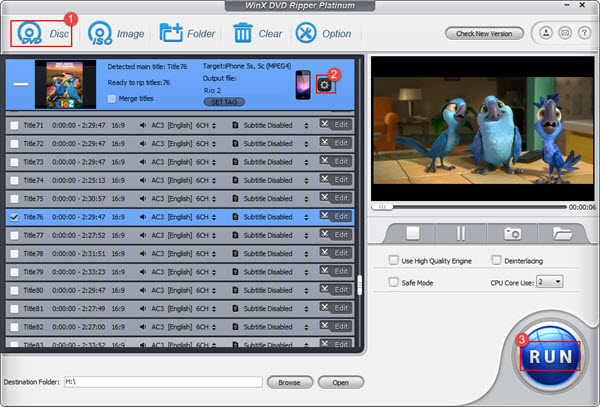Check the Title72 checkbox
Image resolution: width=600 pixels, height=407 pixels.
click(14, 144)
